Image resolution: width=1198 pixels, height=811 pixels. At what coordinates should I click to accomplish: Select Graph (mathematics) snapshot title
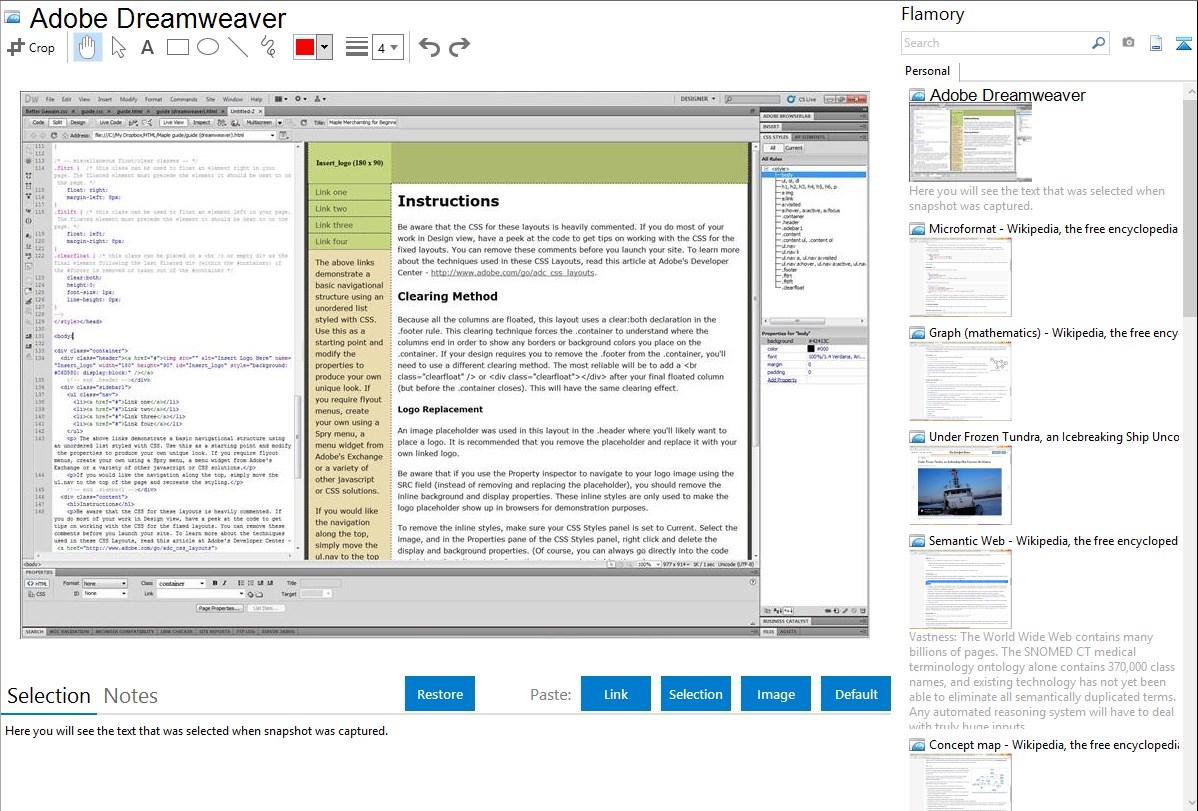click(x=1054, y=333)
